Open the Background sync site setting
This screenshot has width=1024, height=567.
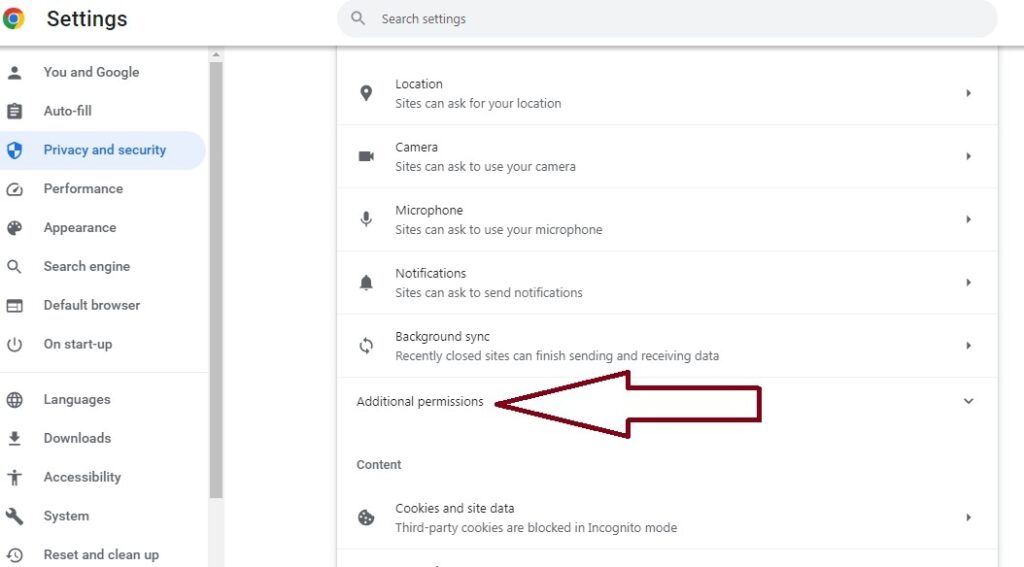click(x=667, y=346)
